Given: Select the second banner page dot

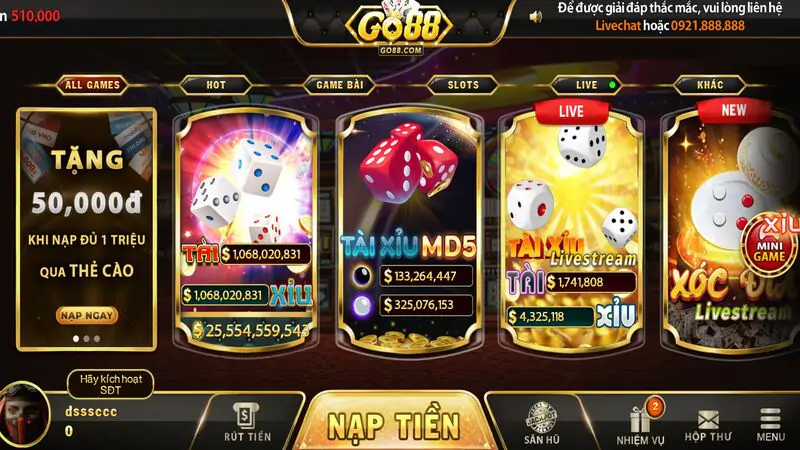Looking at the screenshot, I should [x=86, y=339].
